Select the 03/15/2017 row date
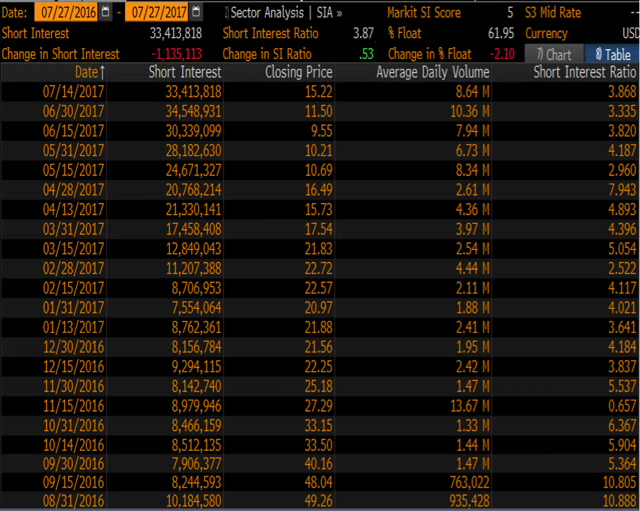640x511 pixels. 73,249
